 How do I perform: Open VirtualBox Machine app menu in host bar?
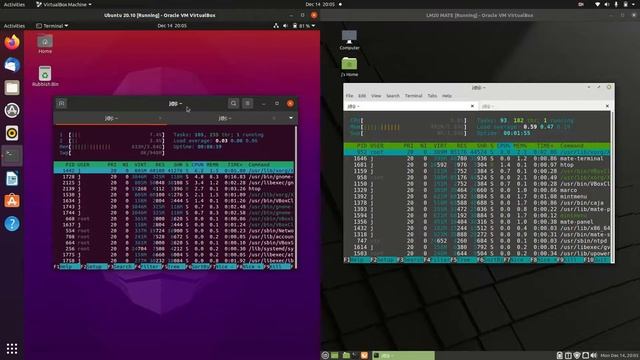[x=64, y=4]
